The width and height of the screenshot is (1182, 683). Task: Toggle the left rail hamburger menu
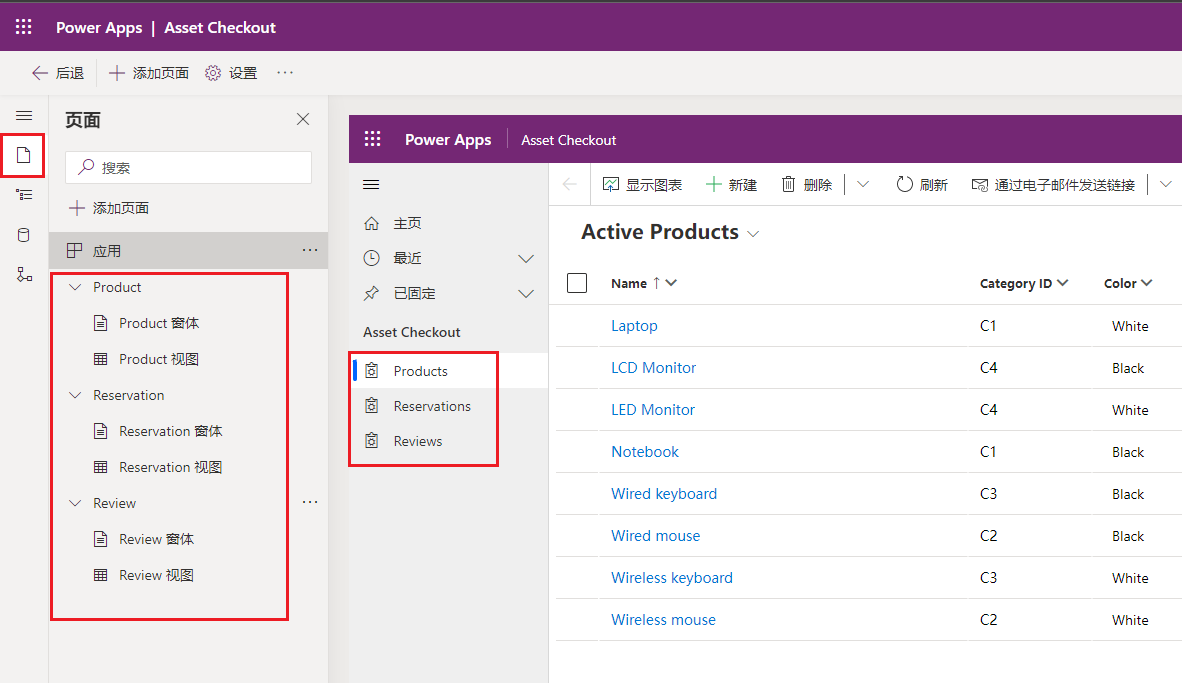pyautogui.click(x=24, y=116)
